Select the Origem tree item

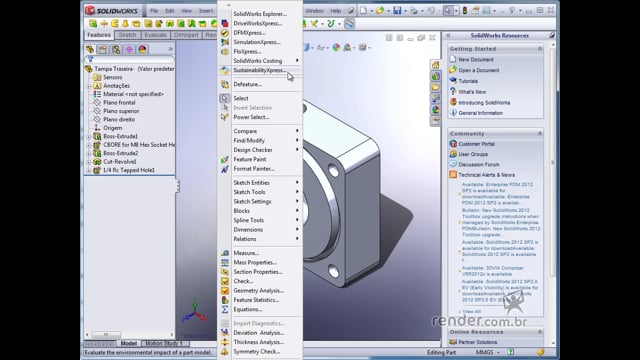coord(113,128)
